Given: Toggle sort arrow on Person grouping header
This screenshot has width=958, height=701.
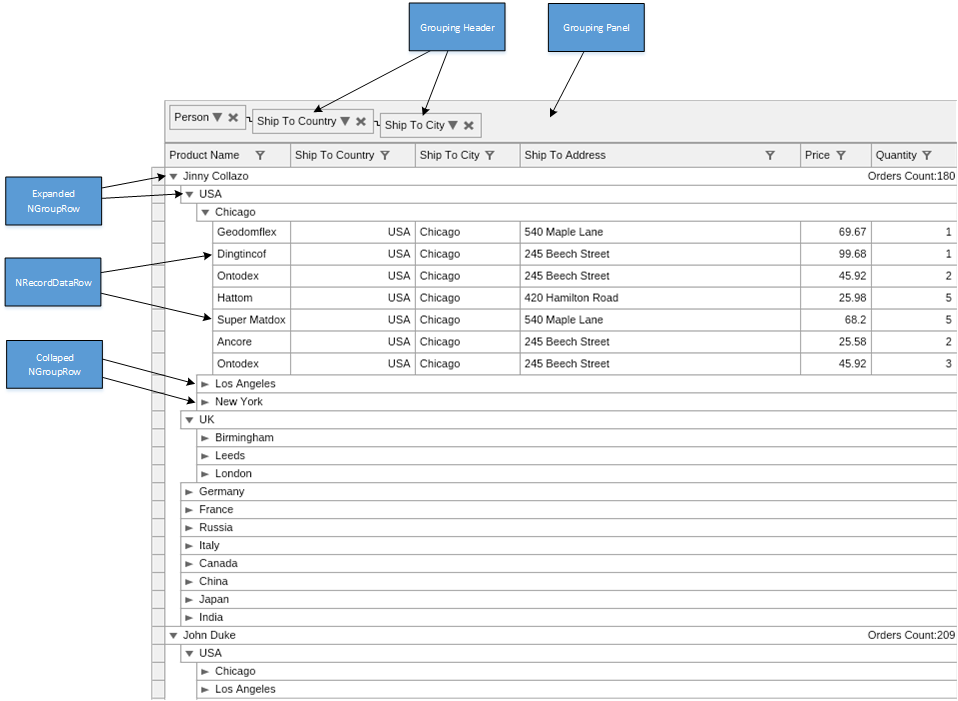Looking at the screenshot, I should (217, 118).
